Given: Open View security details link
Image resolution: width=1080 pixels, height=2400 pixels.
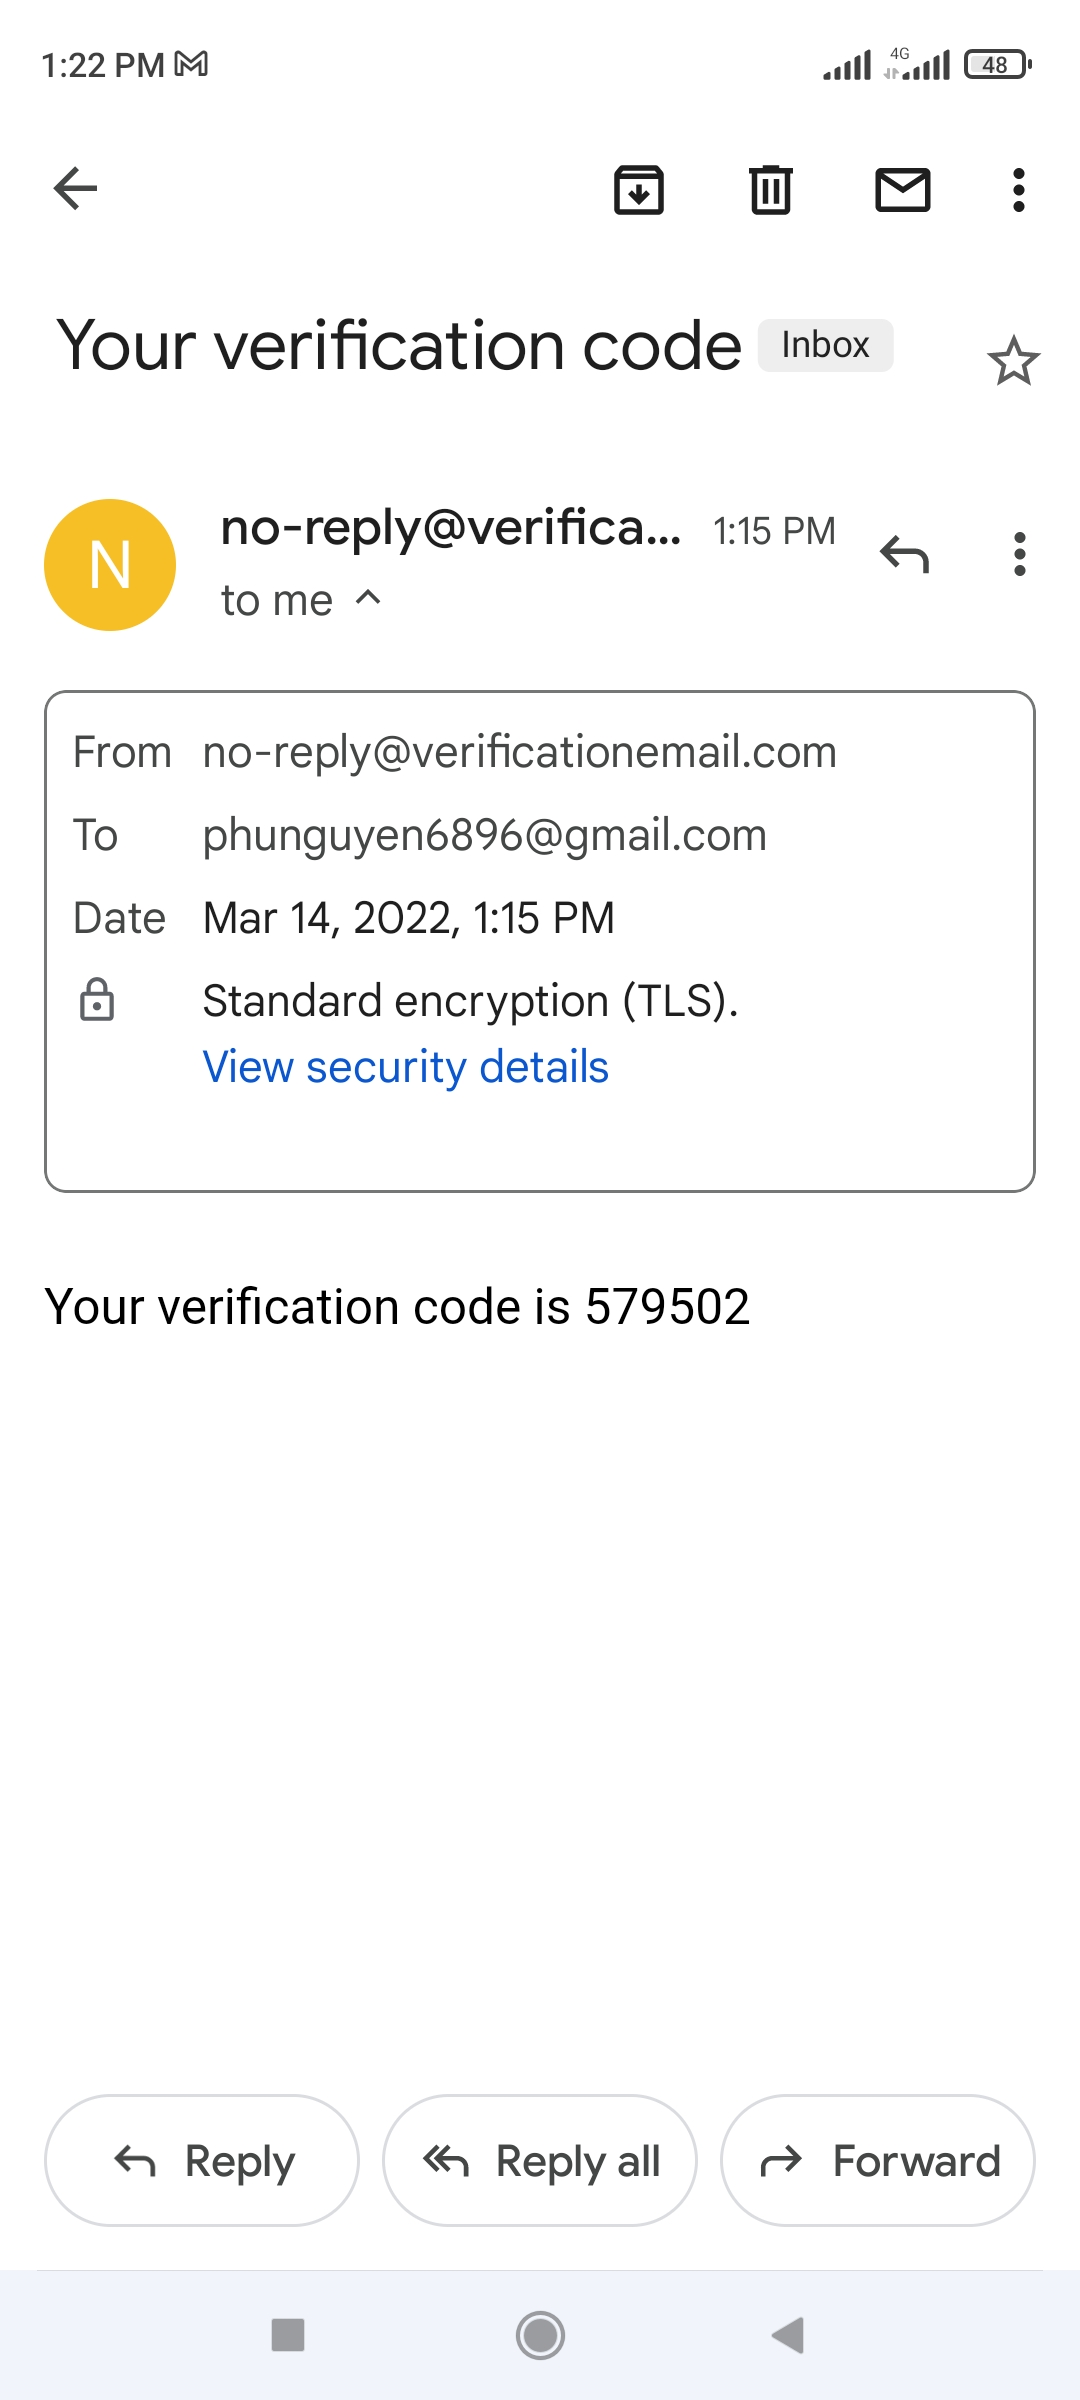Looking at the screenshot, I should (x=405, y=1067).
